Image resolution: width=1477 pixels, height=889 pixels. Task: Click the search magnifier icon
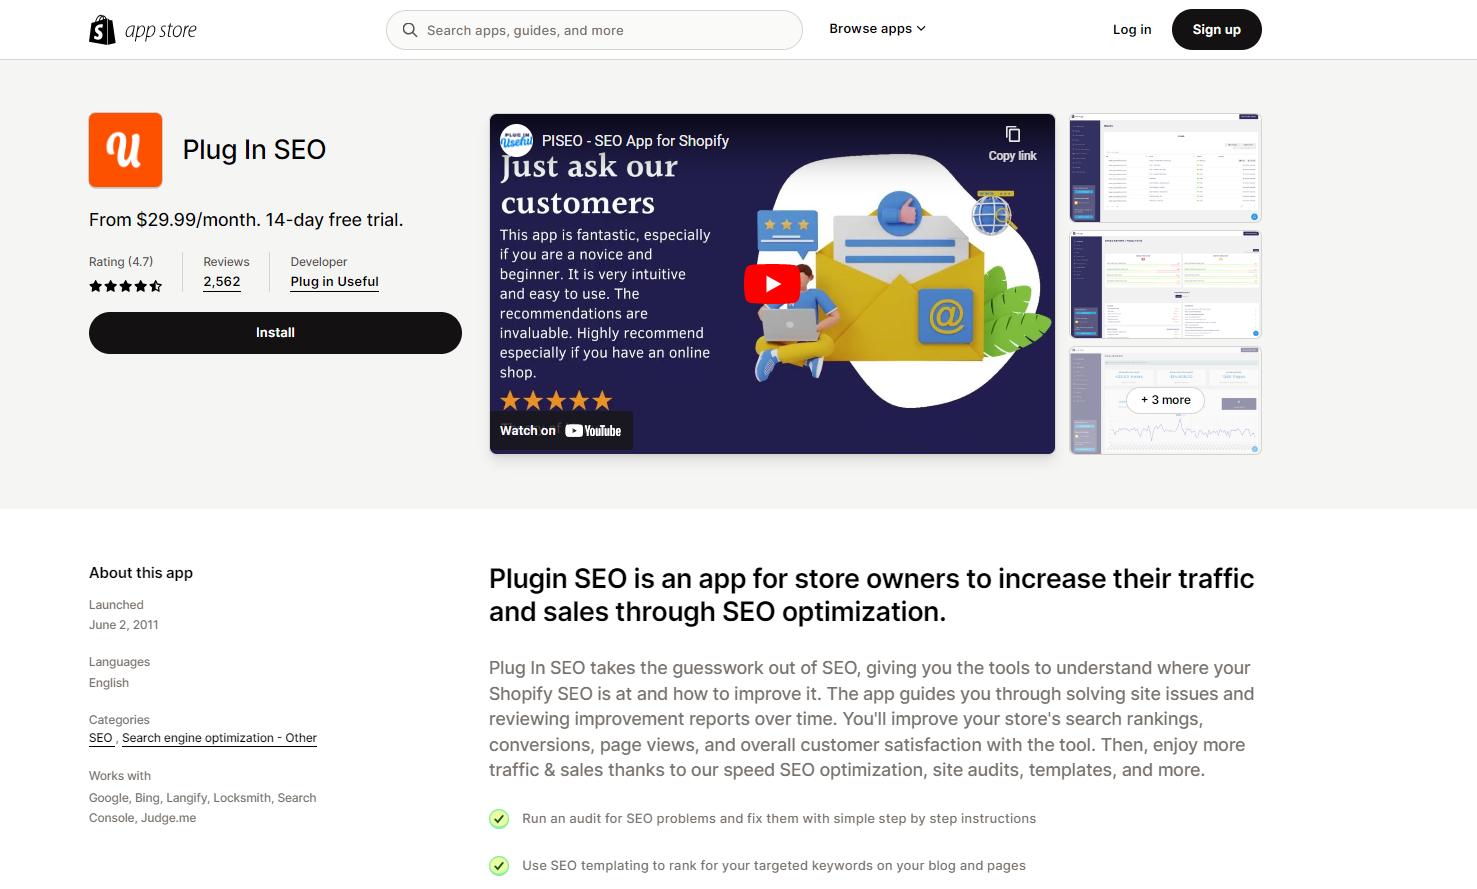(x=410, y=30)
